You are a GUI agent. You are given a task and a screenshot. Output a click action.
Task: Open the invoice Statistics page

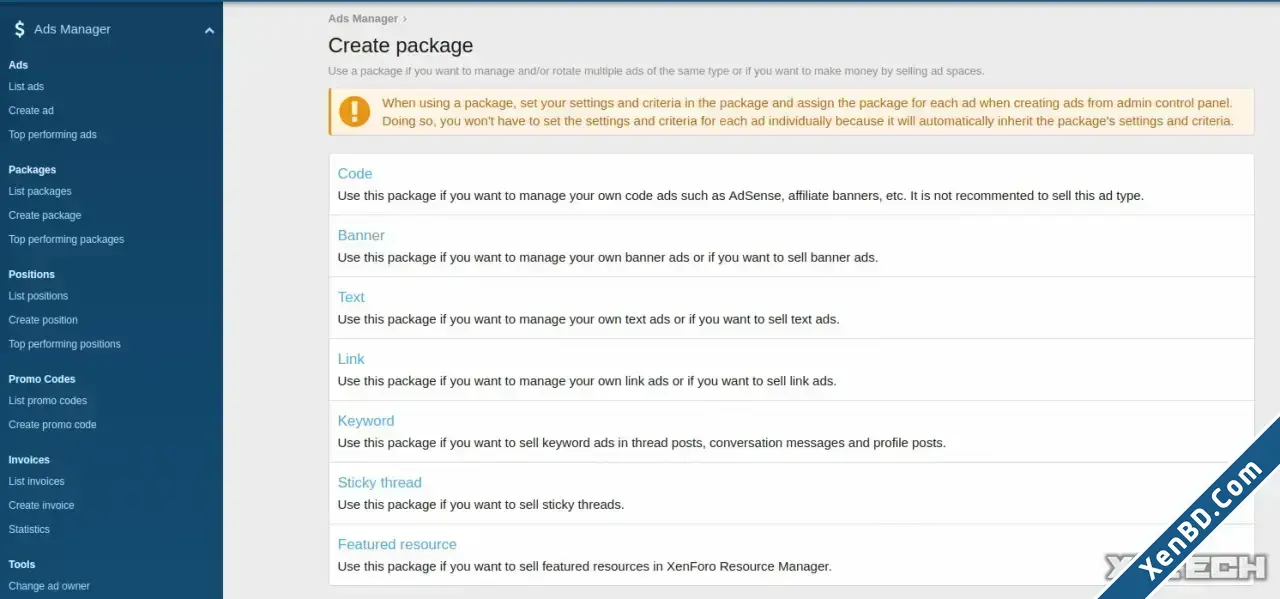[x=29, y=530]
